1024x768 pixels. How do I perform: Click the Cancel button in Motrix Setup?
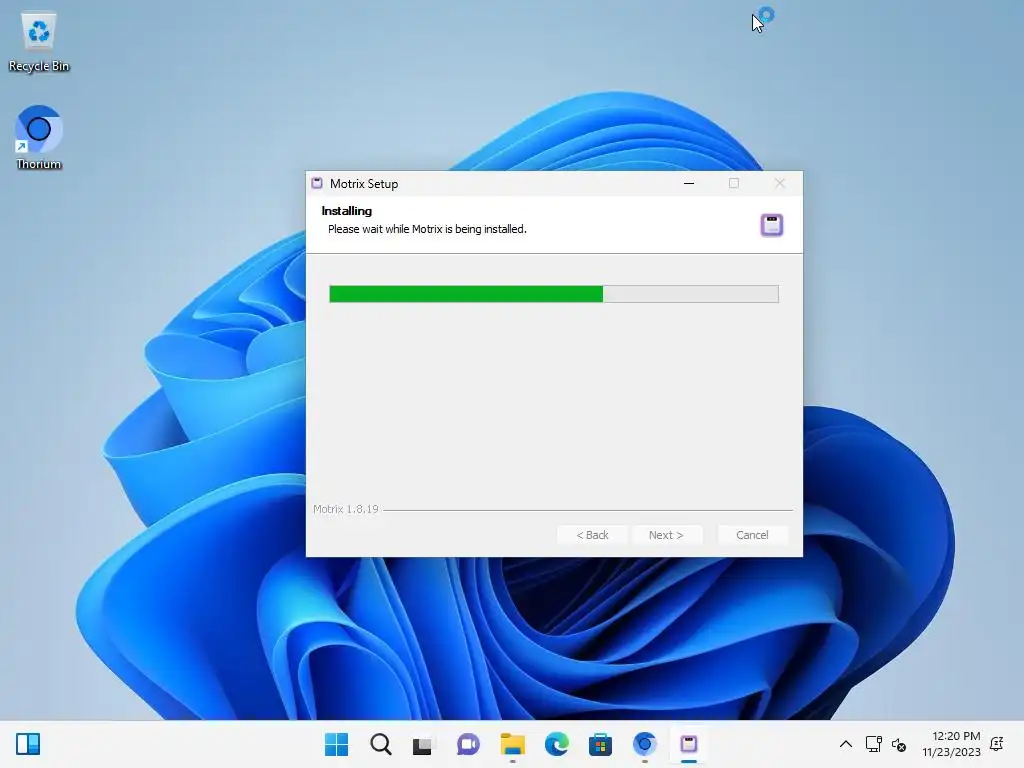(752, 535)
